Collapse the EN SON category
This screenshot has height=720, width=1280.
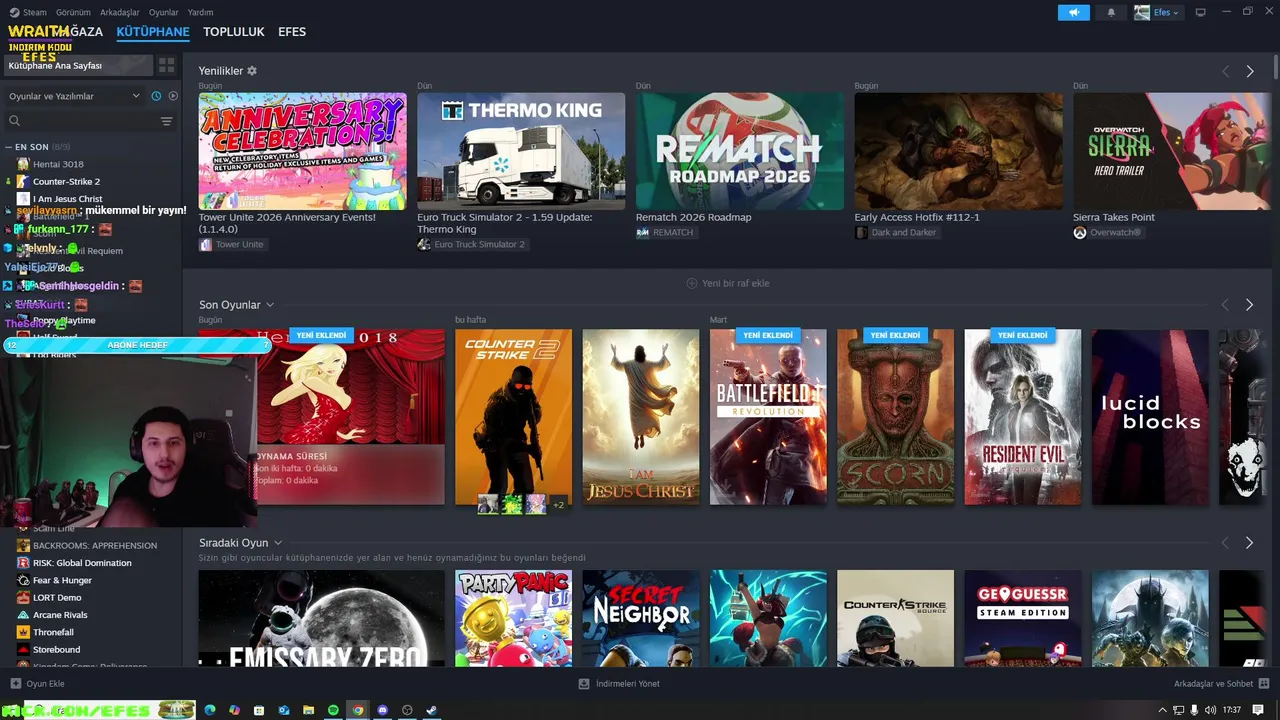(9, 147)
